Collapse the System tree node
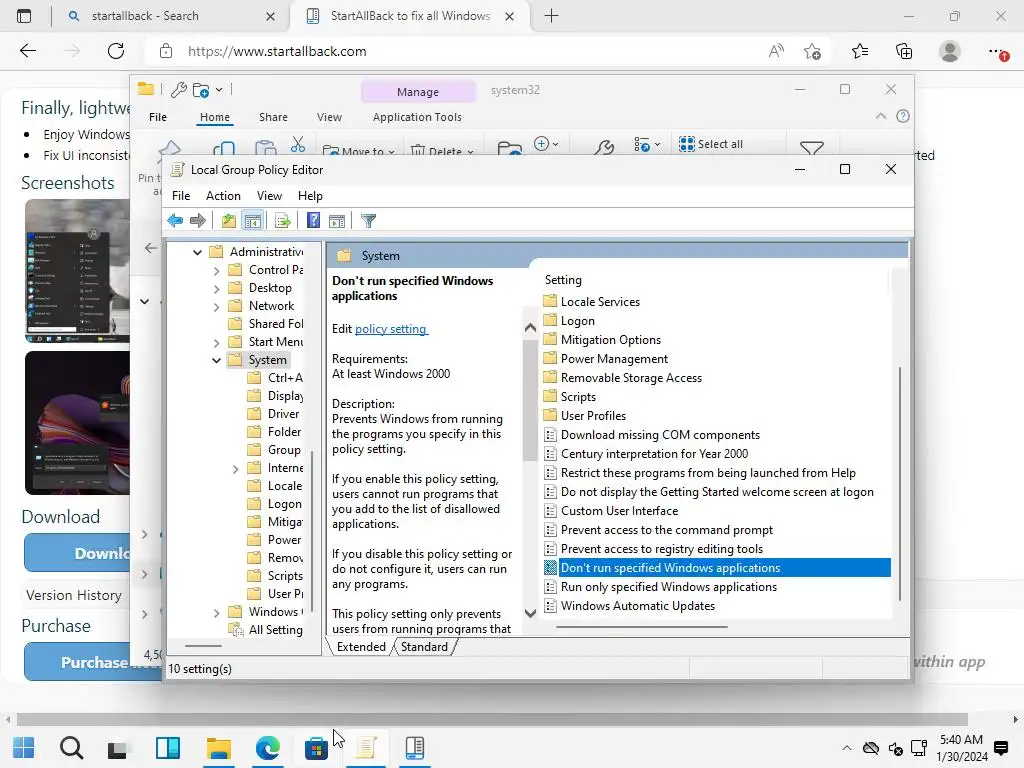1024x768 pixels. click(x=216, y=360)
